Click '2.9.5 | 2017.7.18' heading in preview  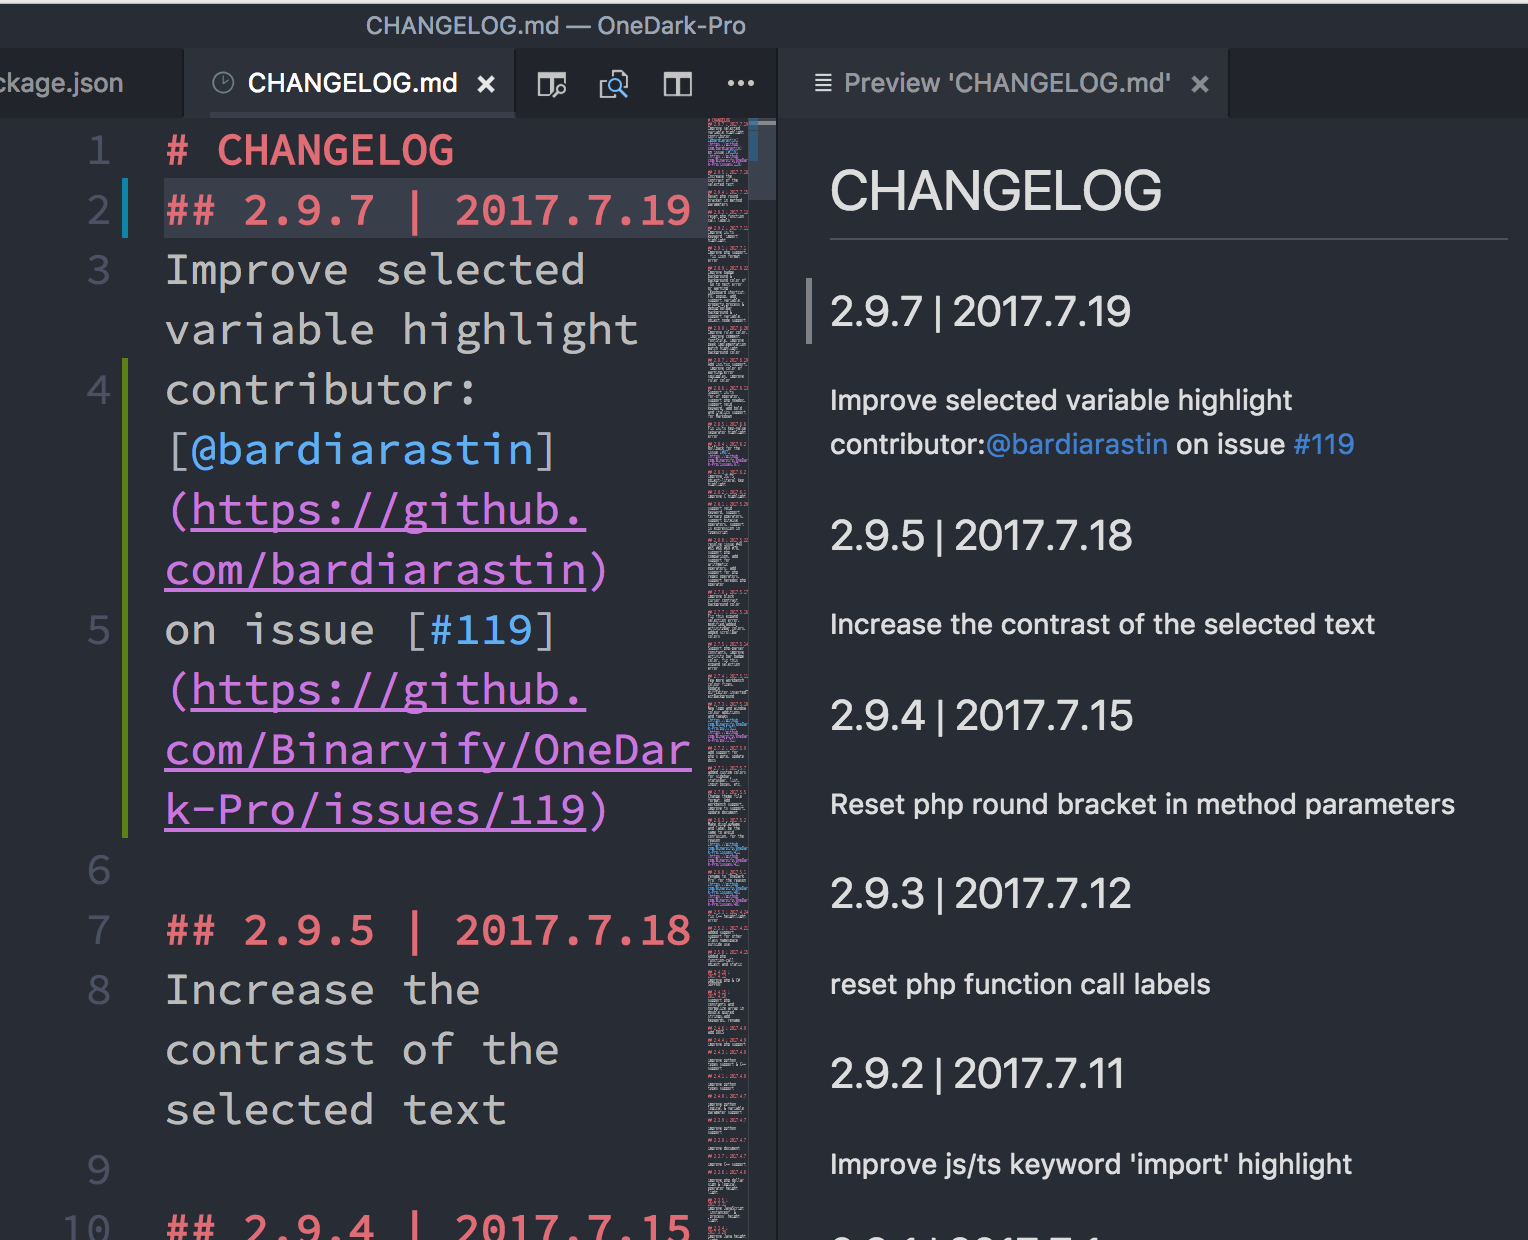981,536
